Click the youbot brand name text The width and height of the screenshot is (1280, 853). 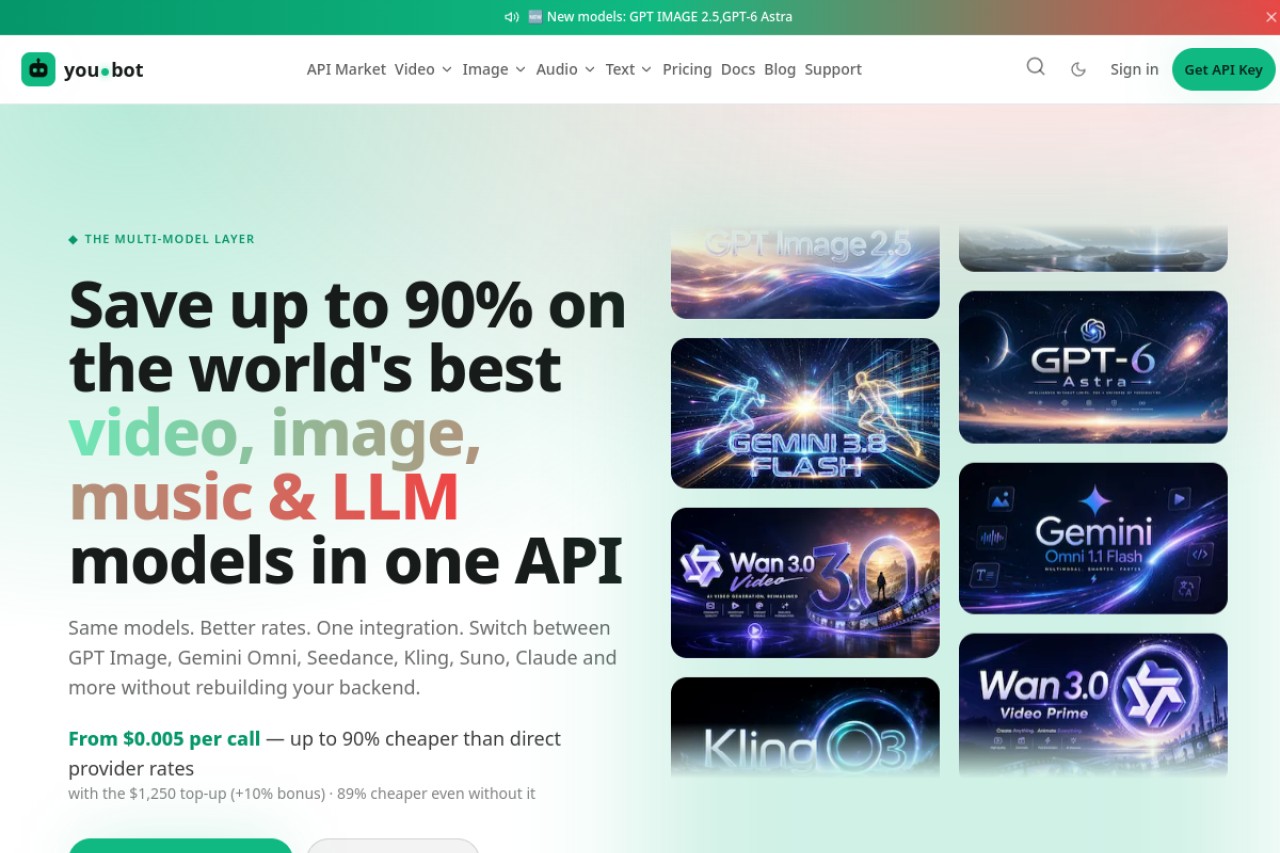tap(103, 69)
